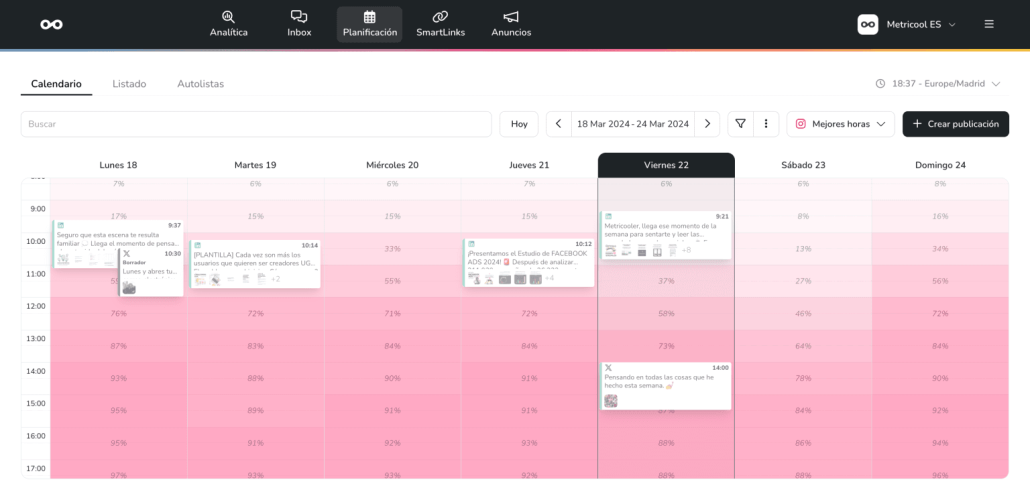The height and width of the screenshot is (500, 1030).
Task: Click in the Buscar search field
Action: (x=256, y=124)
